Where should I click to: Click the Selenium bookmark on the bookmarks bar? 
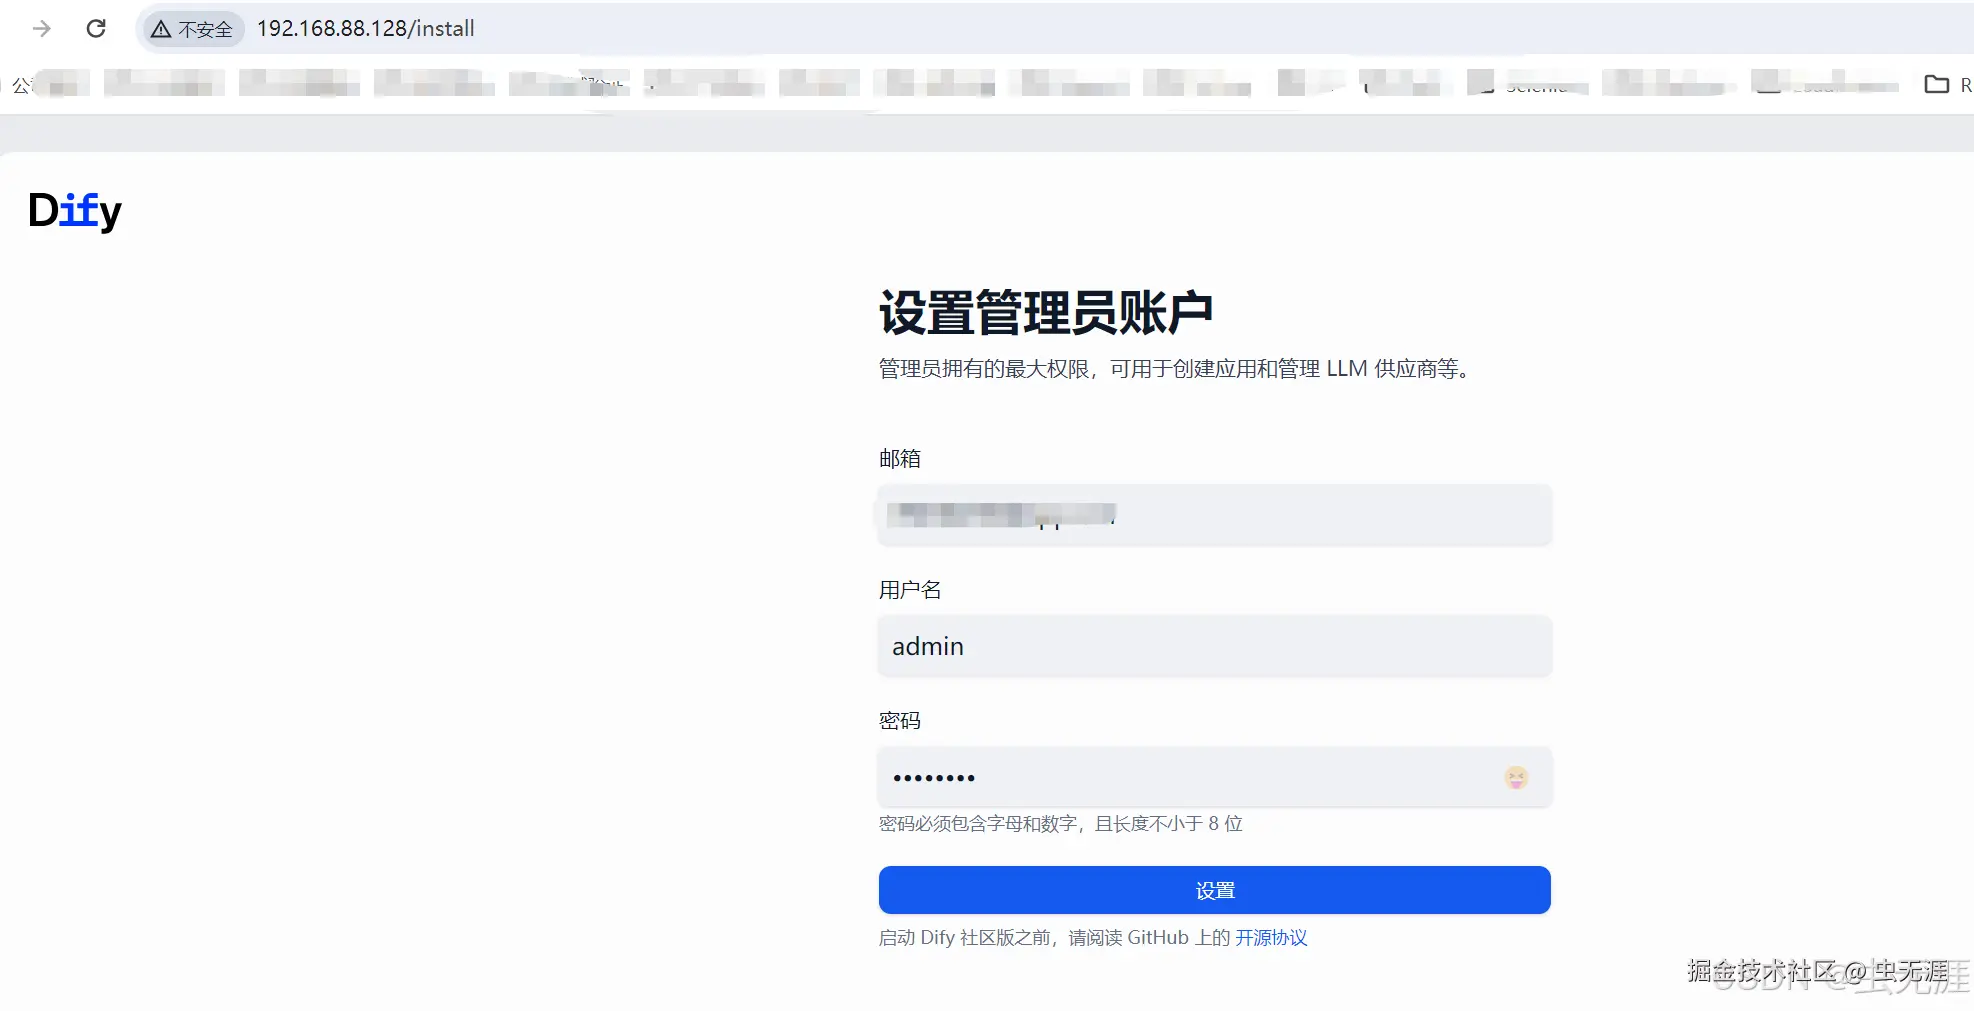(x=1530, y=85)
